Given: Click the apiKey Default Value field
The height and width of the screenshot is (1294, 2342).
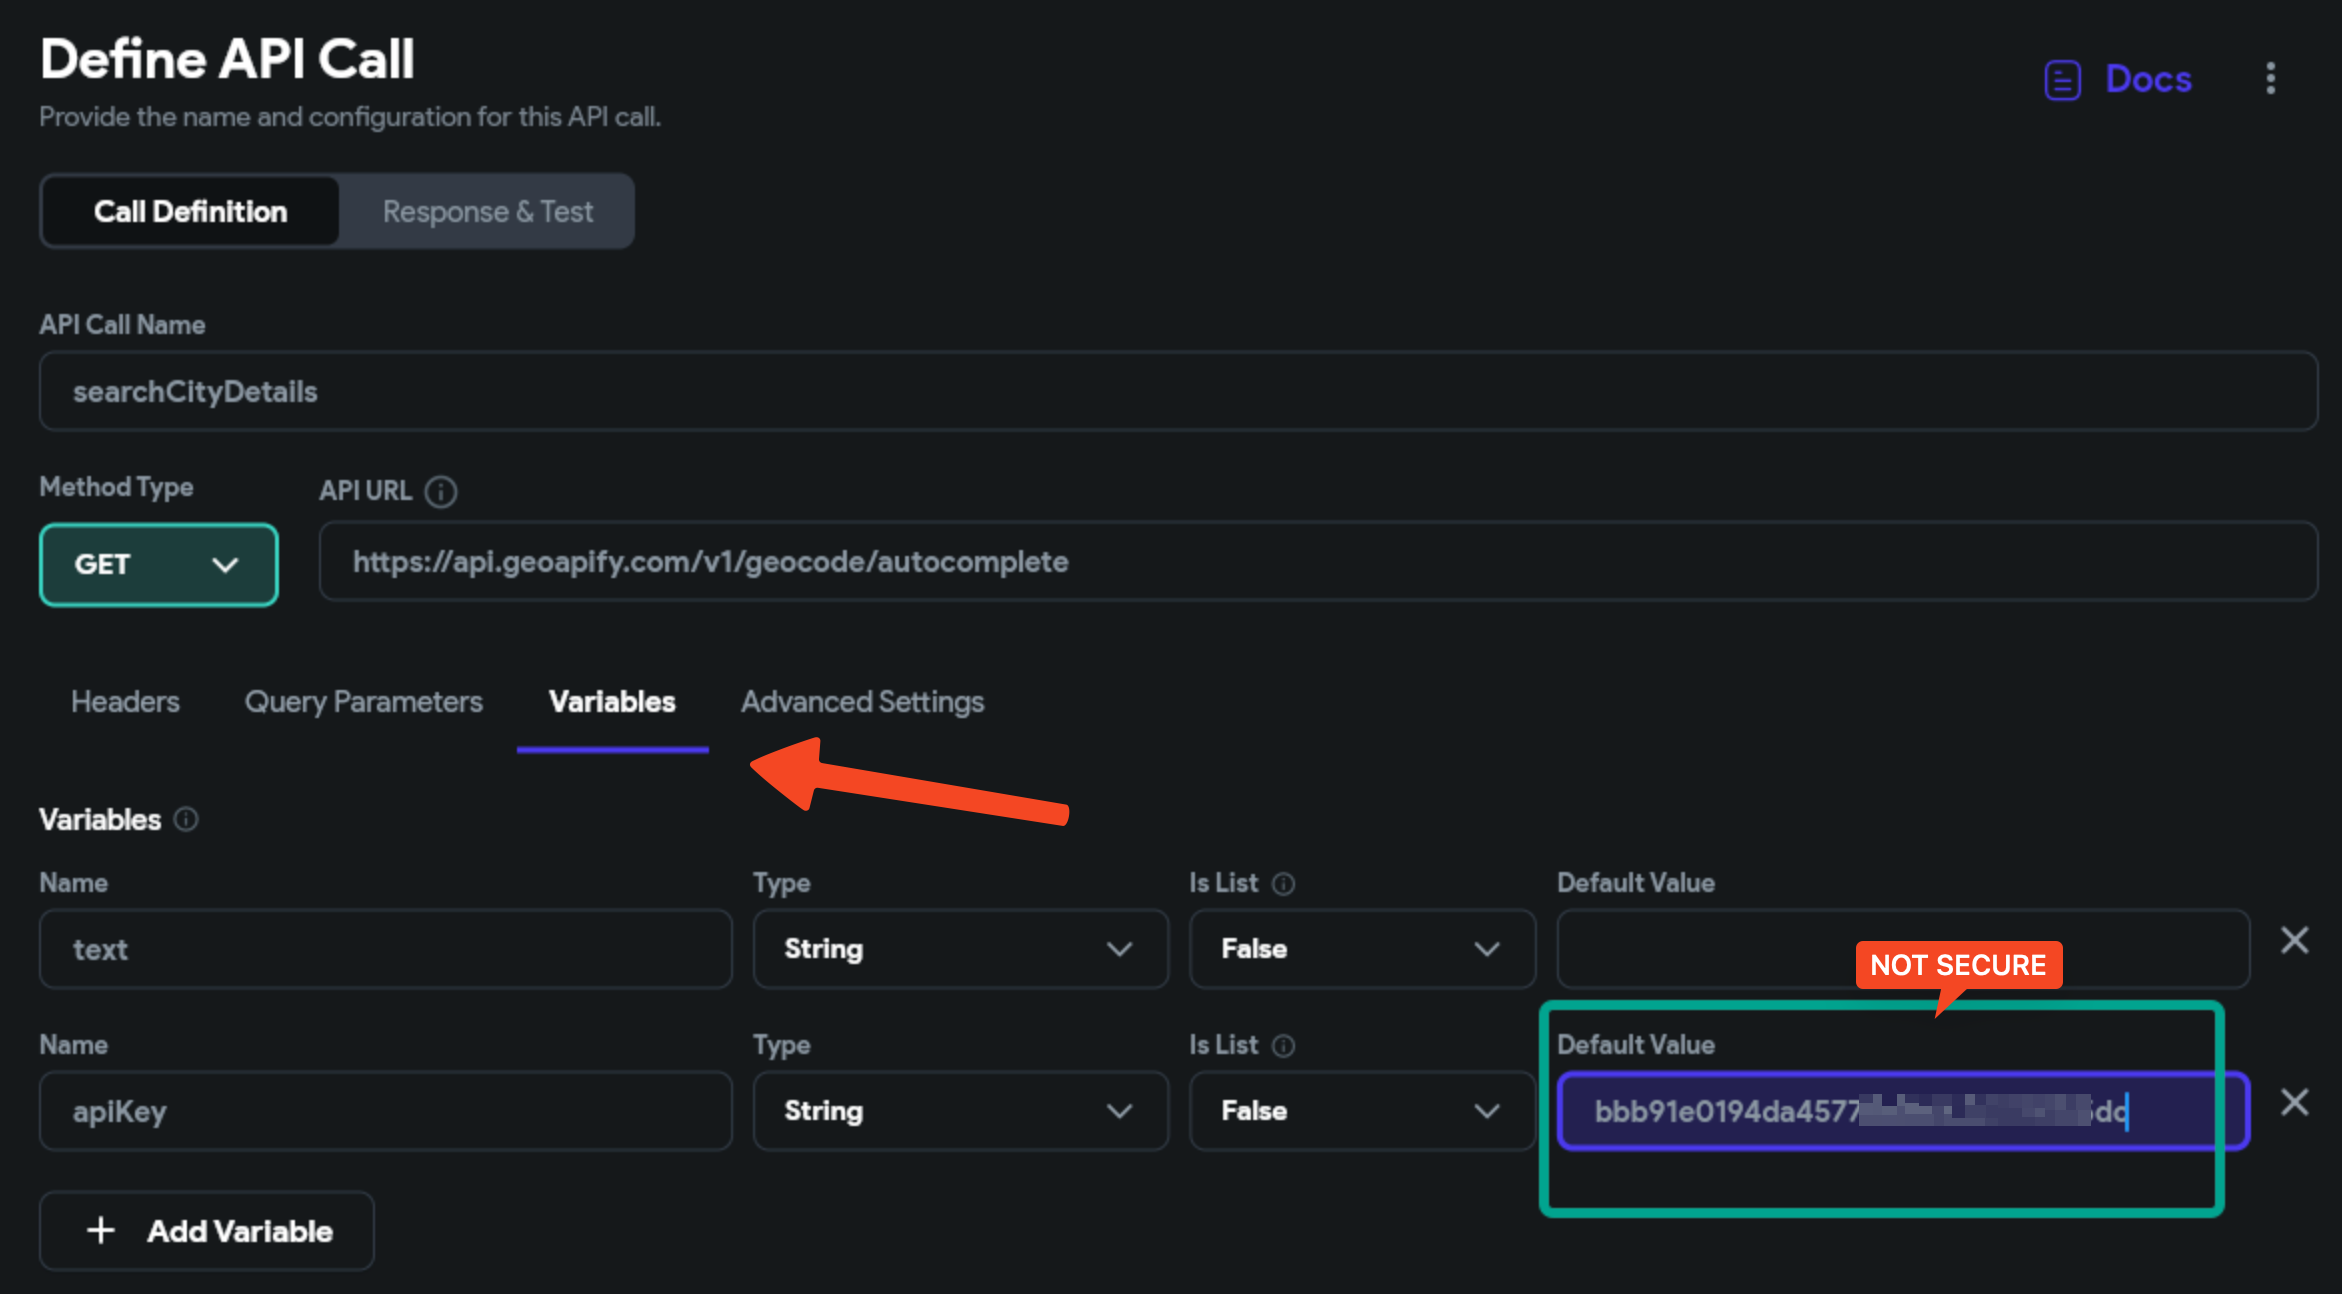Looking at the screenshot, I should 1903,1111.
